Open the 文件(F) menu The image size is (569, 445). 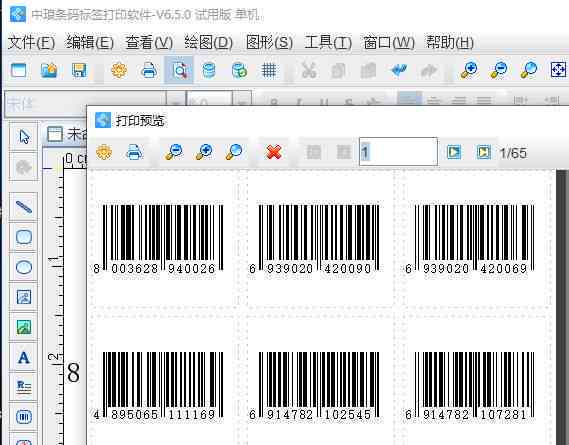coord(31,43)
